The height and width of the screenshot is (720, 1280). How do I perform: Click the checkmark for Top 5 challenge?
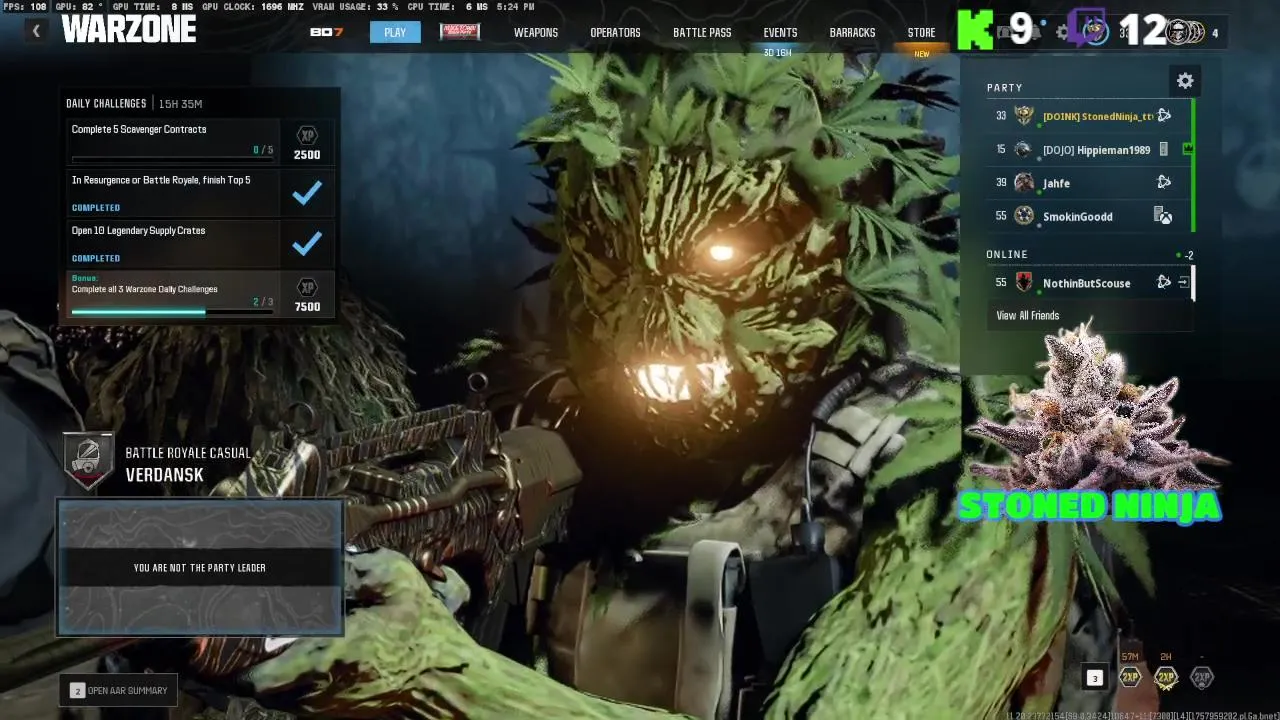(307, 193)
